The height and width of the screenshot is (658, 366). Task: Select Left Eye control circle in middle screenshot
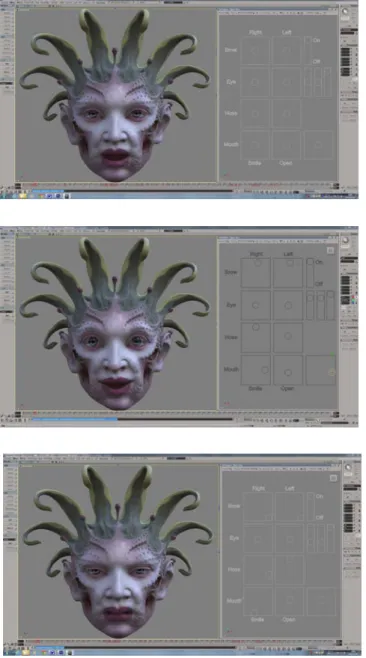tap(288, 306)
